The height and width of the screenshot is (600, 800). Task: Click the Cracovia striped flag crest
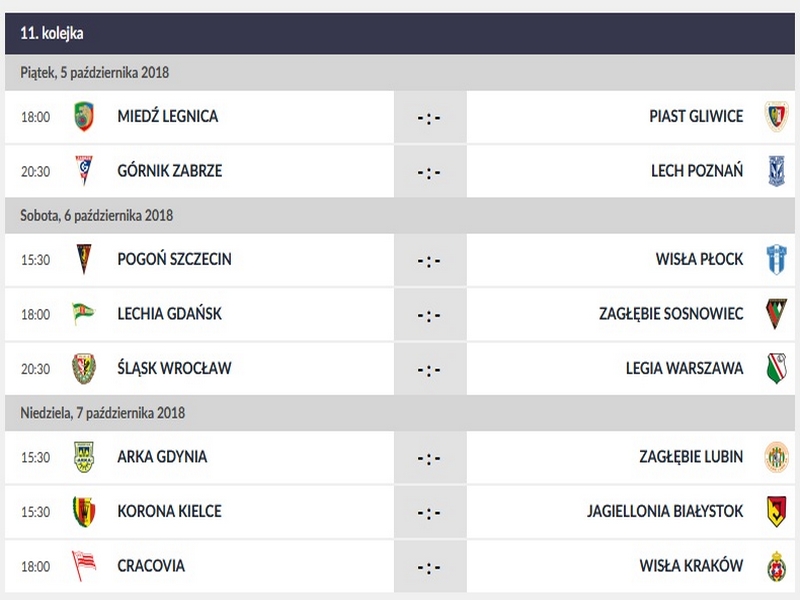click(x=83, y=566)
